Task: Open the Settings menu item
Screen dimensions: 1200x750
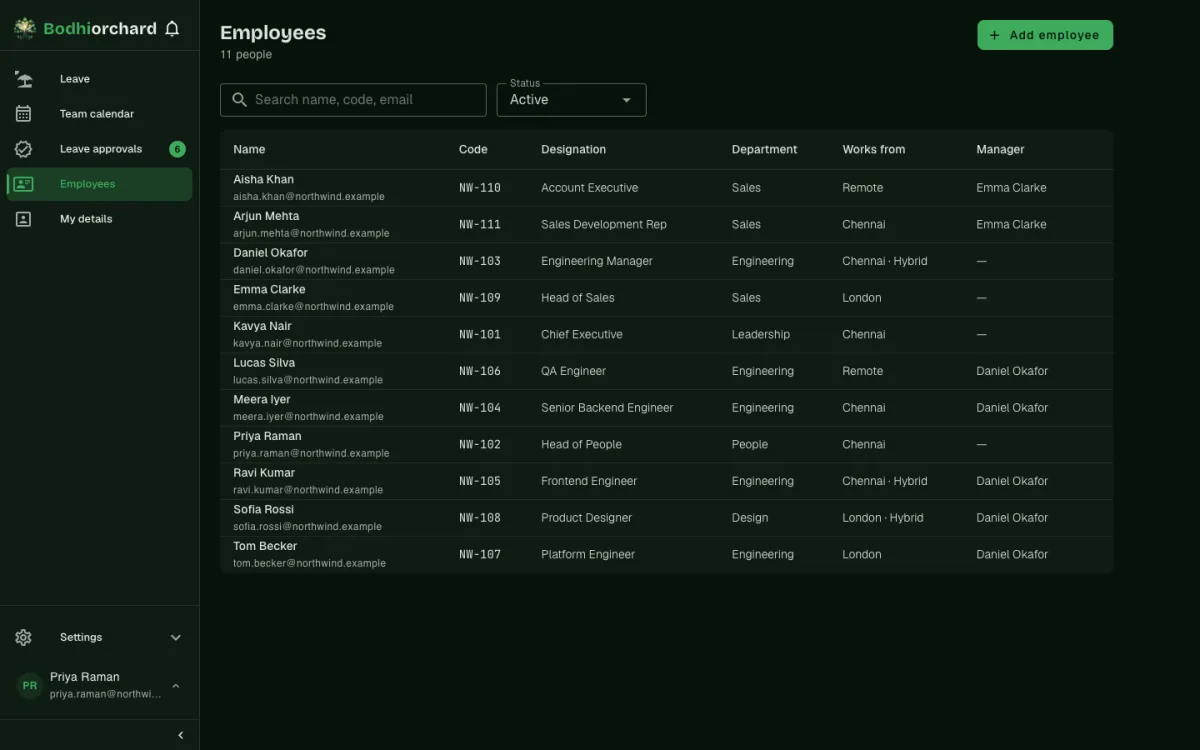Action: (x=100, y=637)
